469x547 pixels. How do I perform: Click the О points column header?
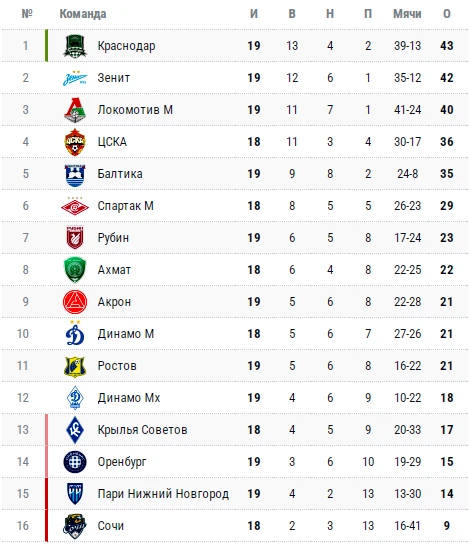447,14
